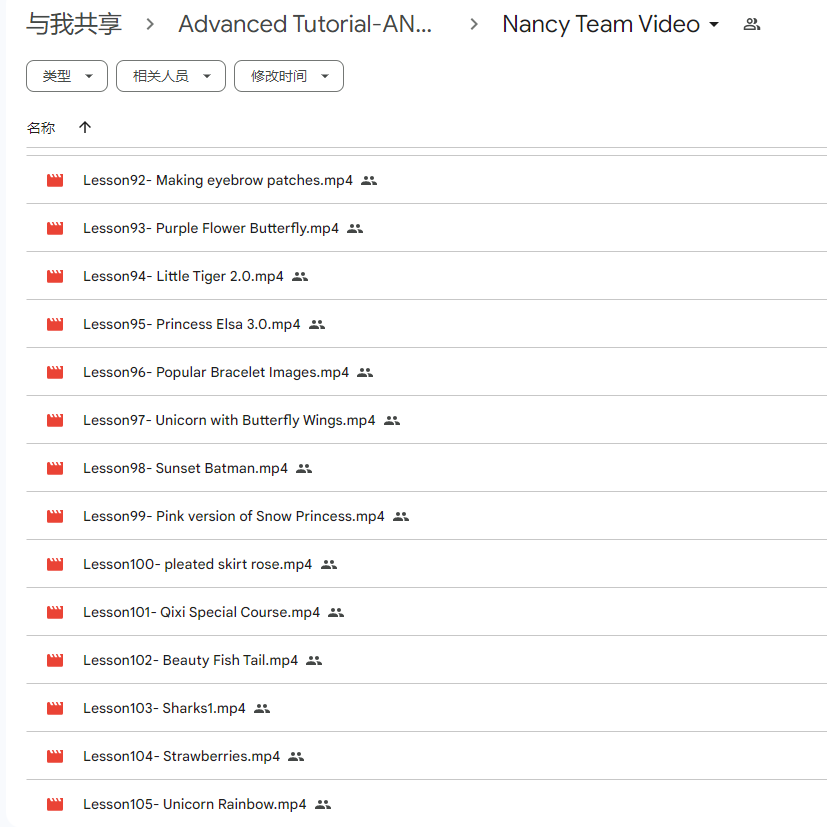Click the 名称 column header
This screenshot has width=827, height=827.
[41, 128]
